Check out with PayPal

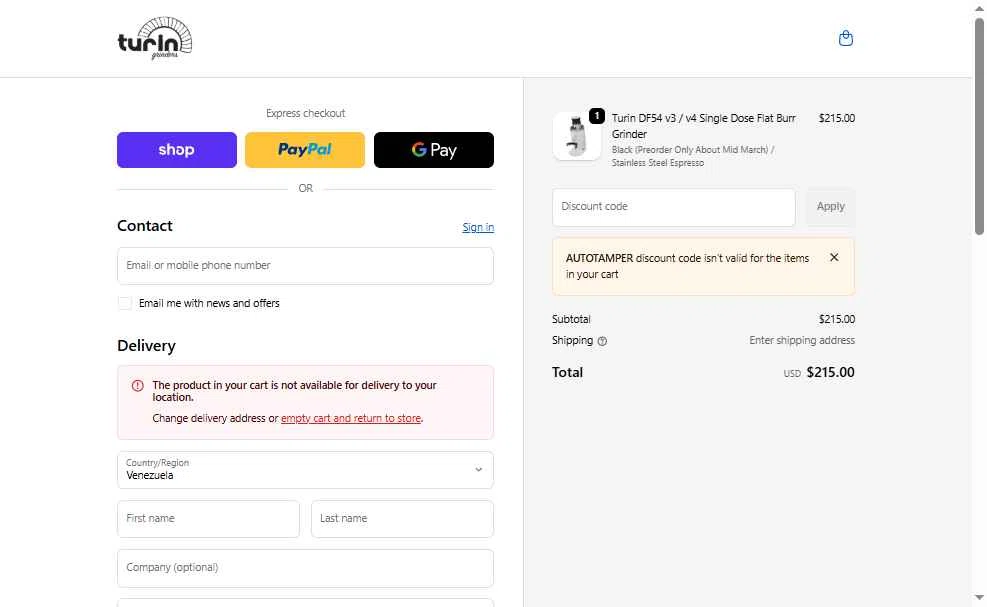point(305,150)
